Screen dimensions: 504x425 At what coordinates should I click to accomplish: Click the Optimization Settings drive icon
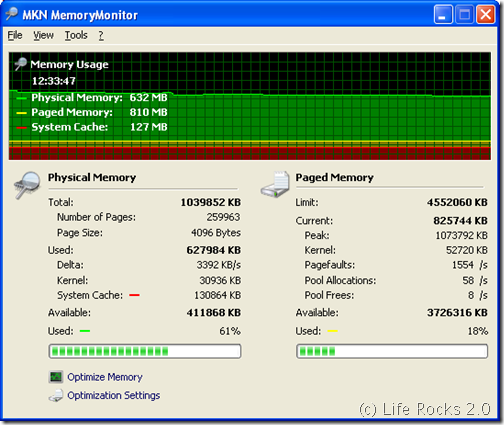56,396
